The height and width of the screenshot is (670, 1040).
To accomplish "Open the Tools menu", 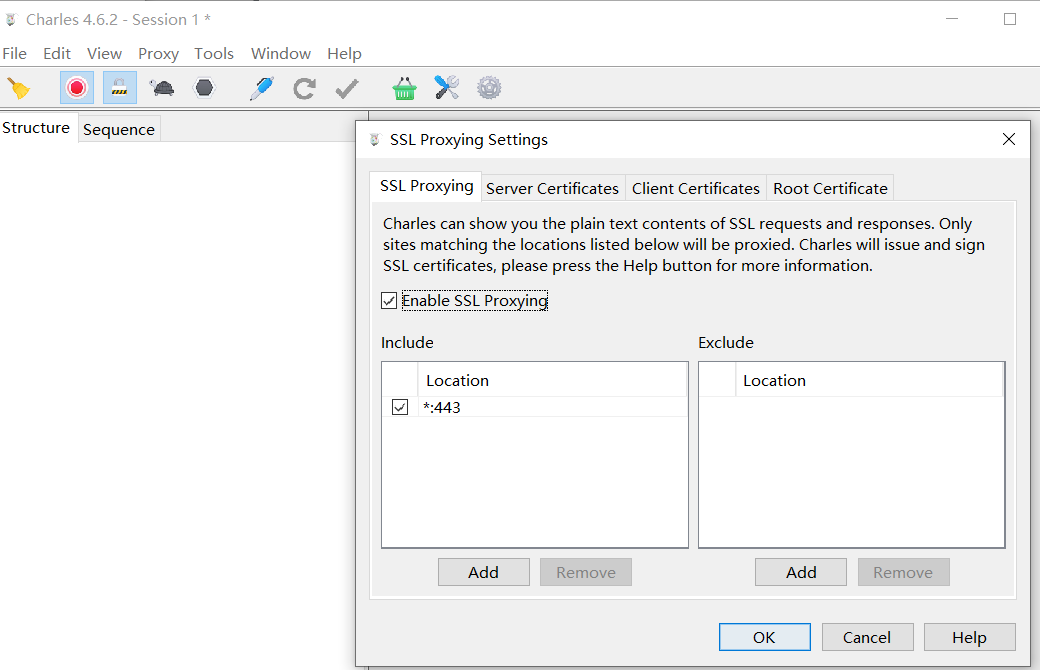I will [214, 54].
